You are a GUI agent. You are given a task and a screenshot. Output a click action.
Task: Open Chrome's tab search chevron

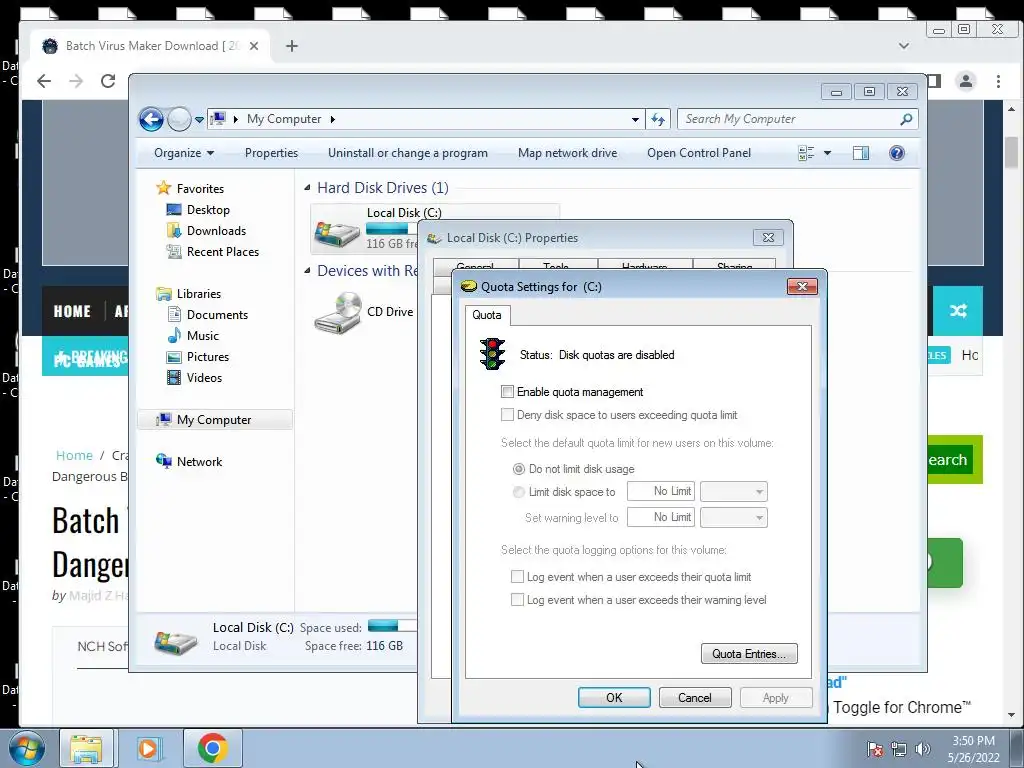pos(904,46)
